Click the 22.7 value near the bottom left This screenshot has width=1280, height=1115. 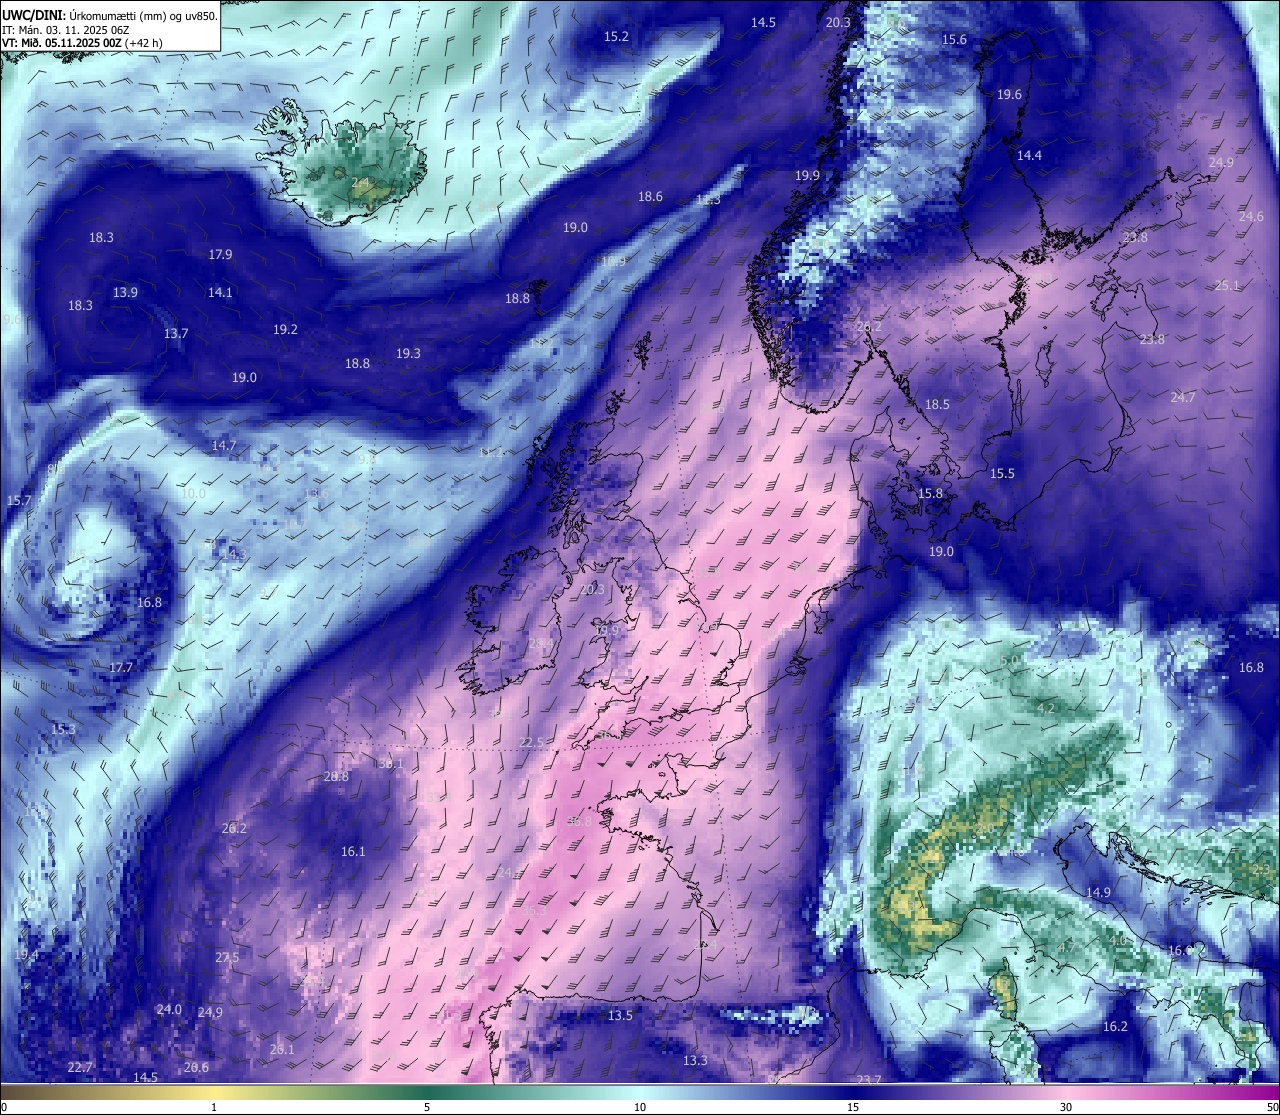point(80,1068)
